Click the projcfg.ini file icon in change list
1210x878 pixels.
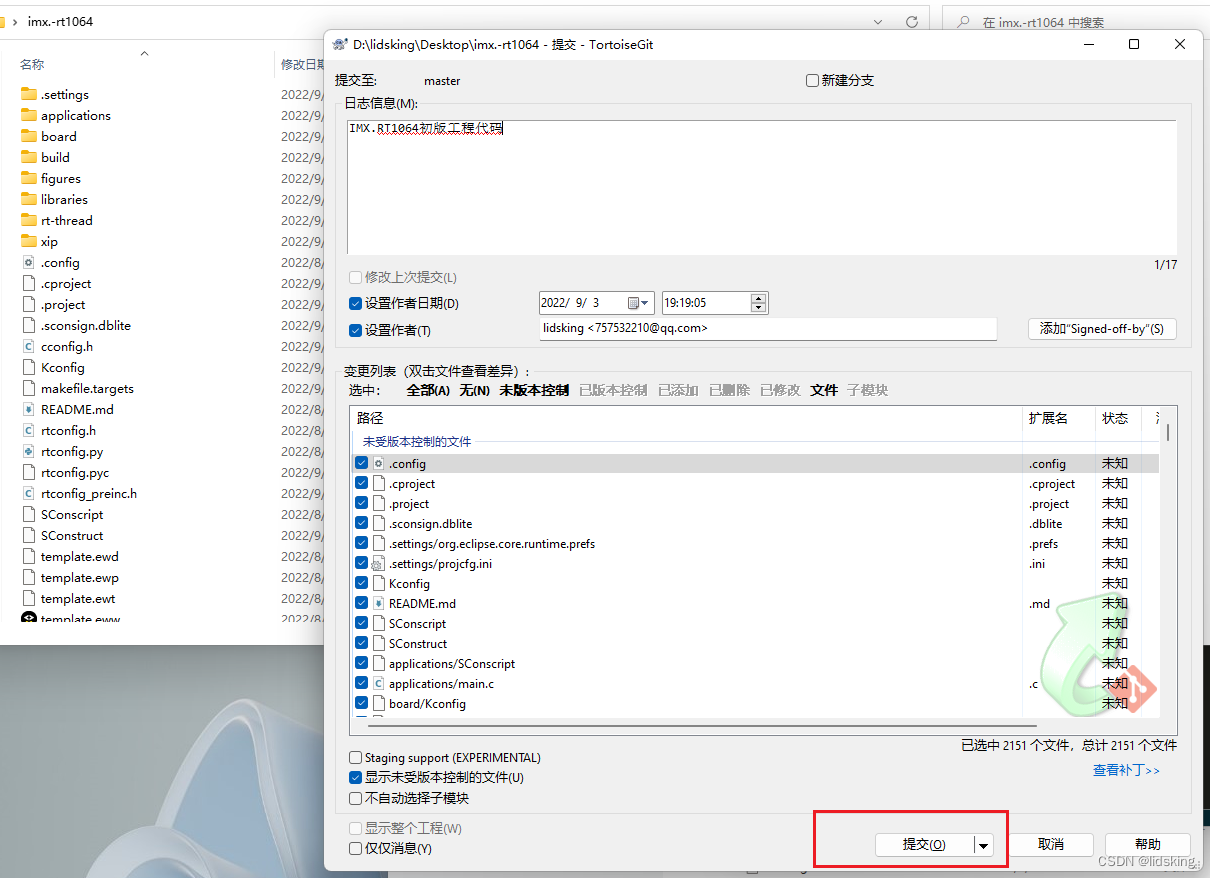coord(377,563)
